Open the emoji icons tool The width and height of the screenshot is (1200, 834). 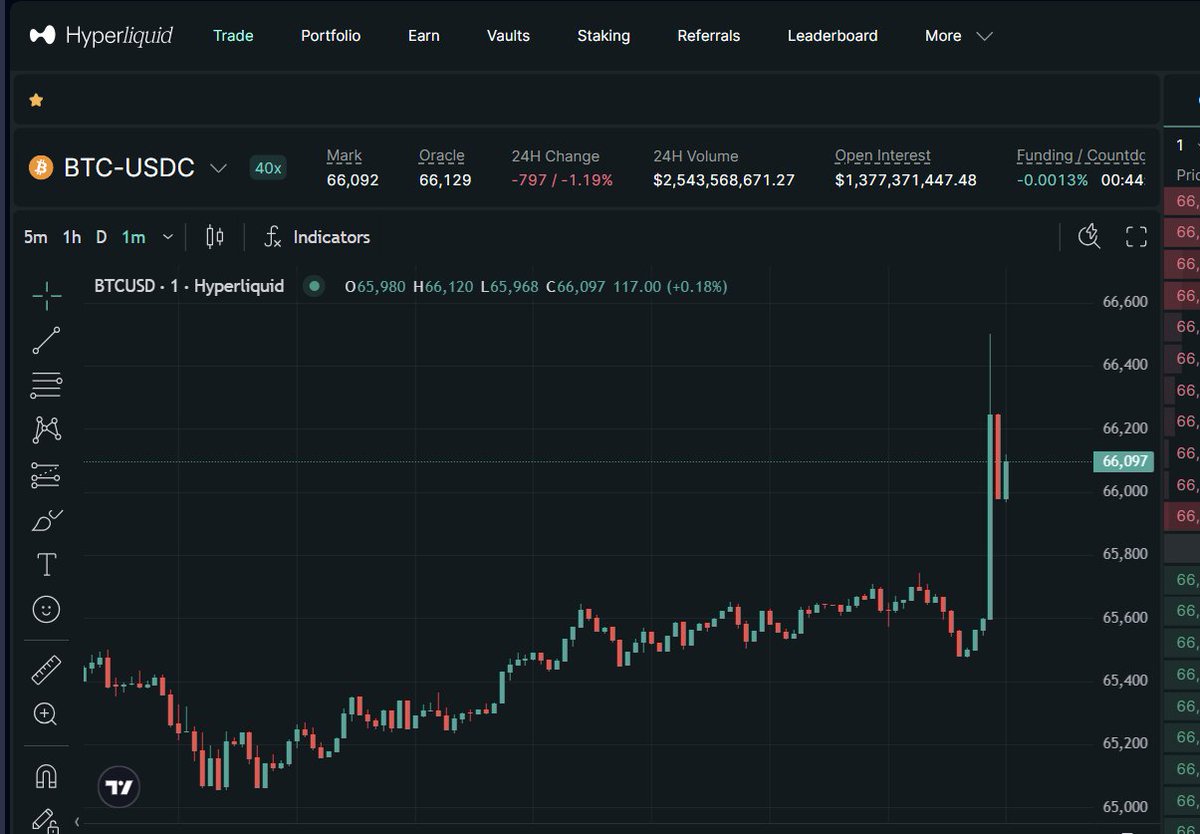tap(47, 609)
